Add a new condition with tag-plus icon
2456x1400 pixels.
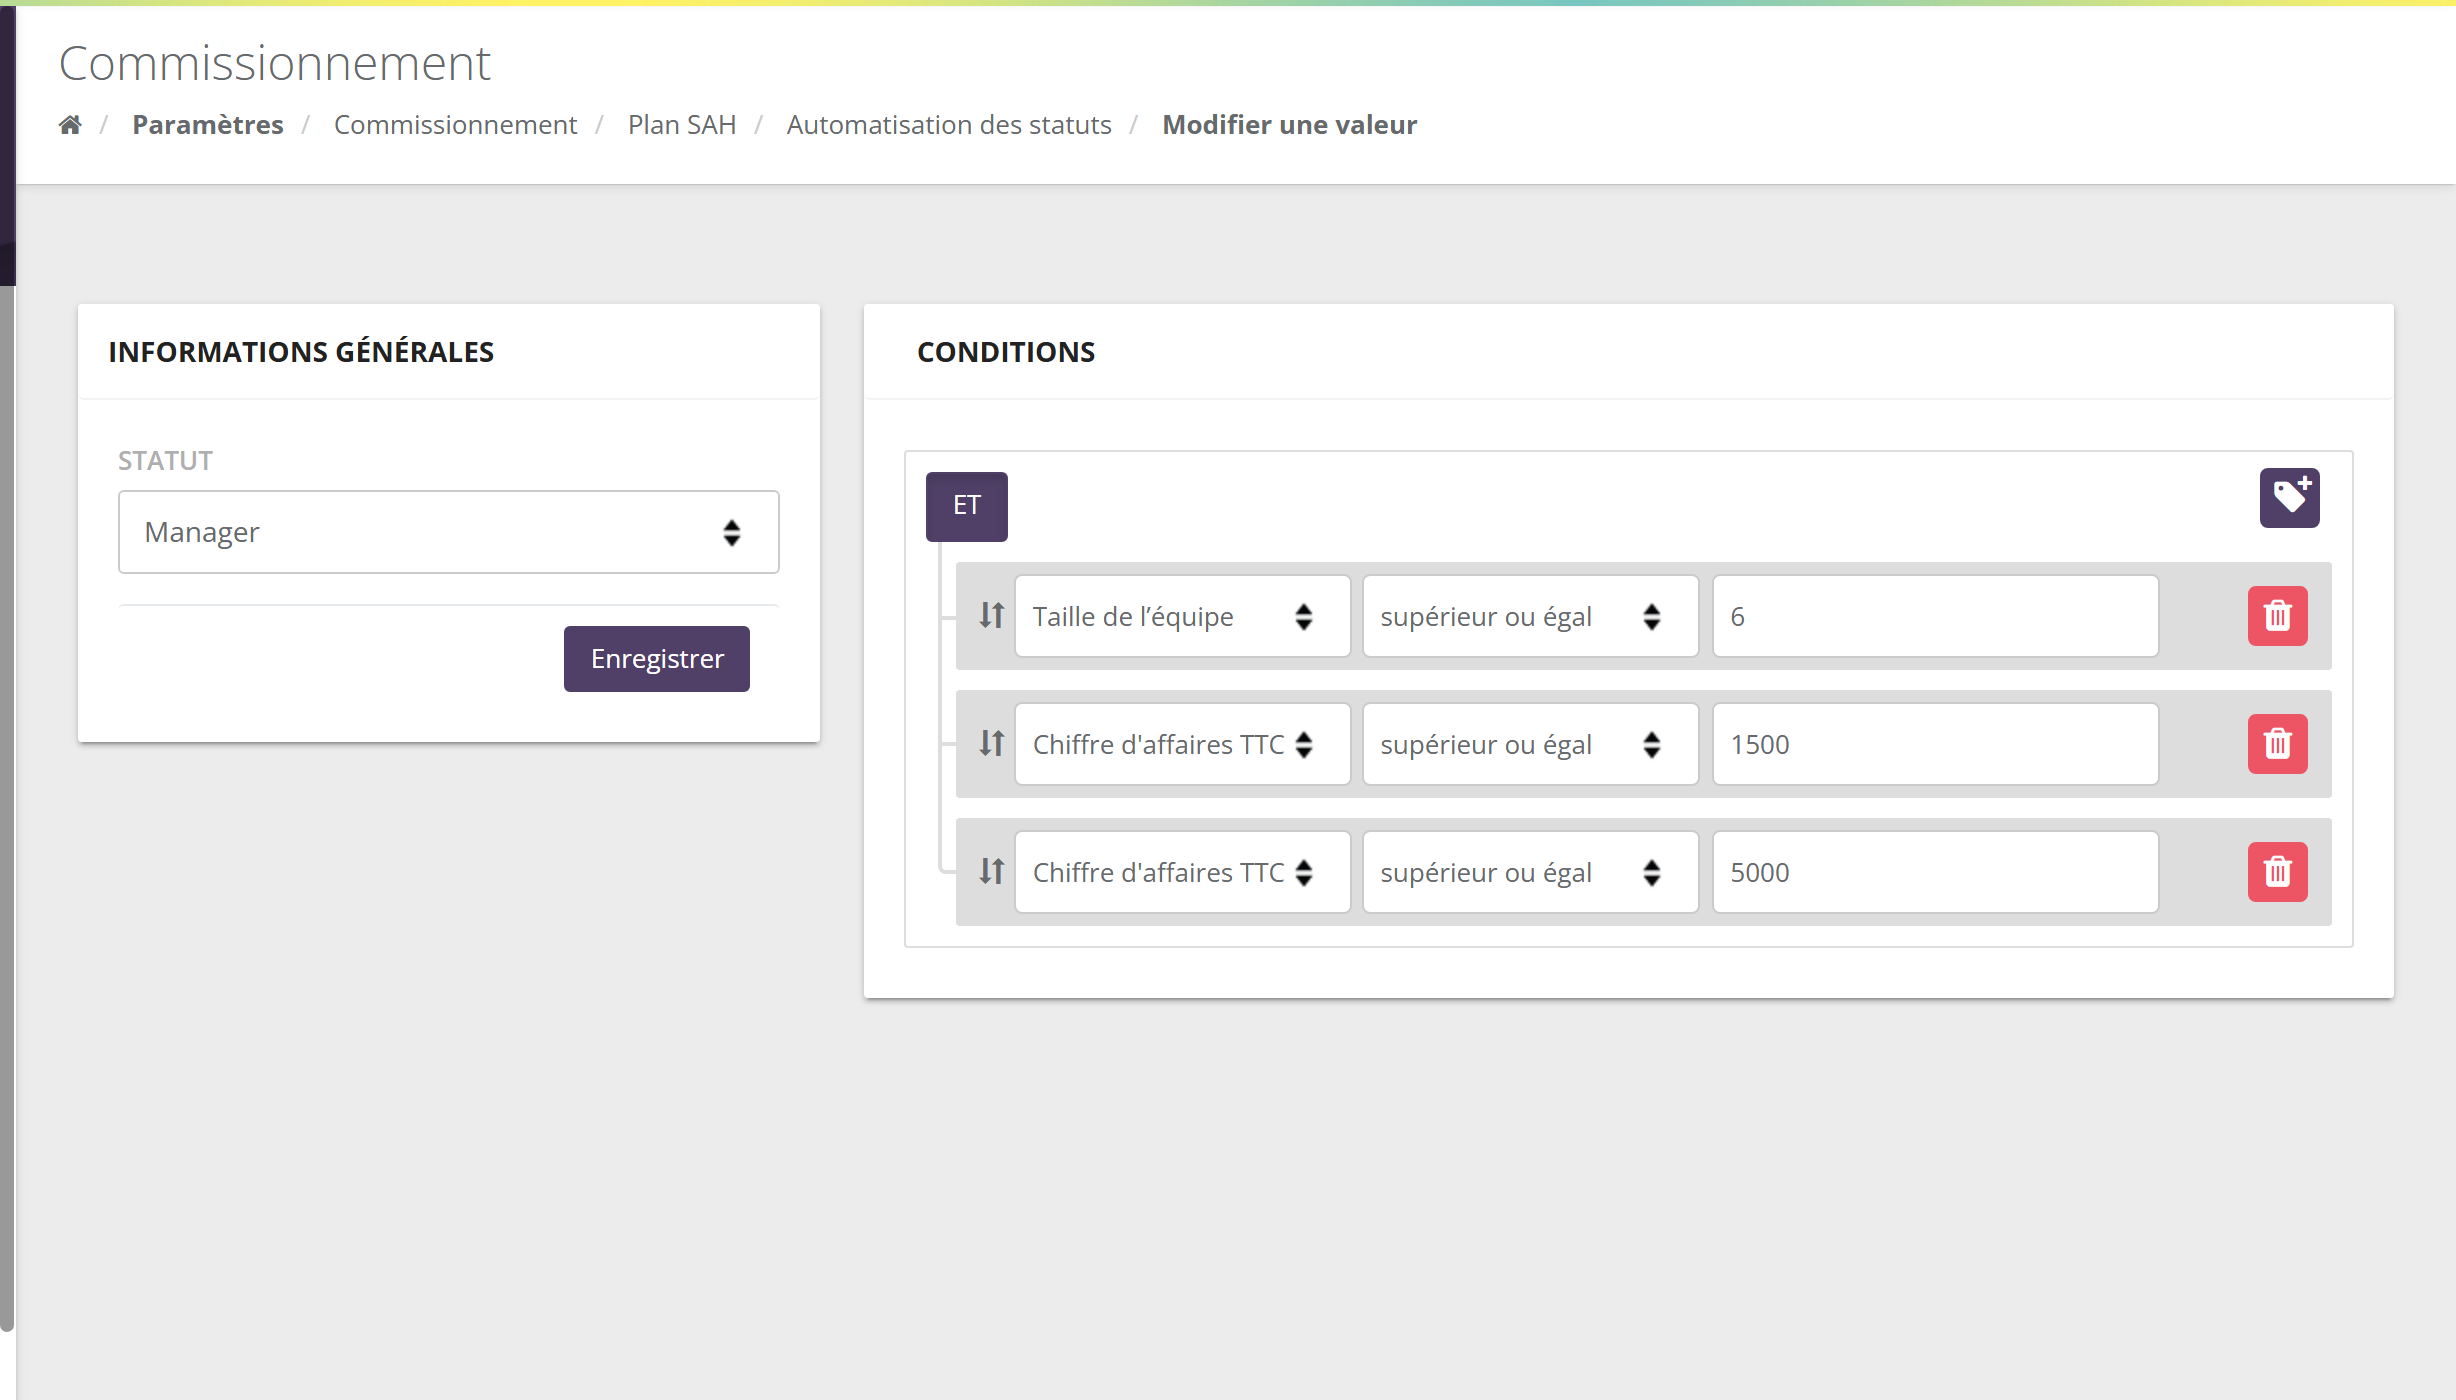click(x=2289, y=498)
